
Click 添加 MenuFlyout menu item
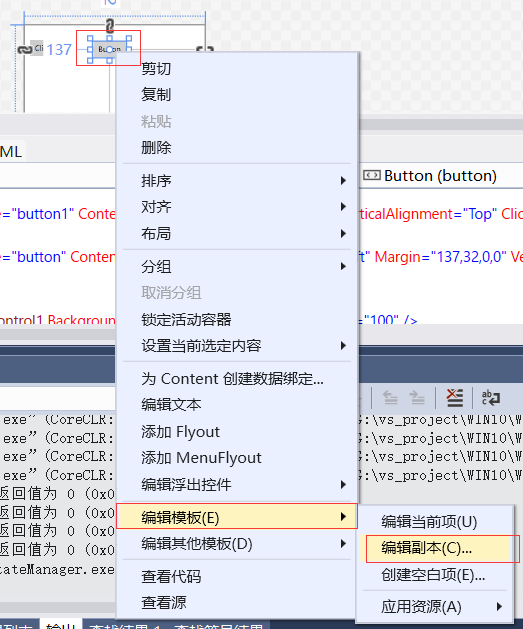[237, 458]
